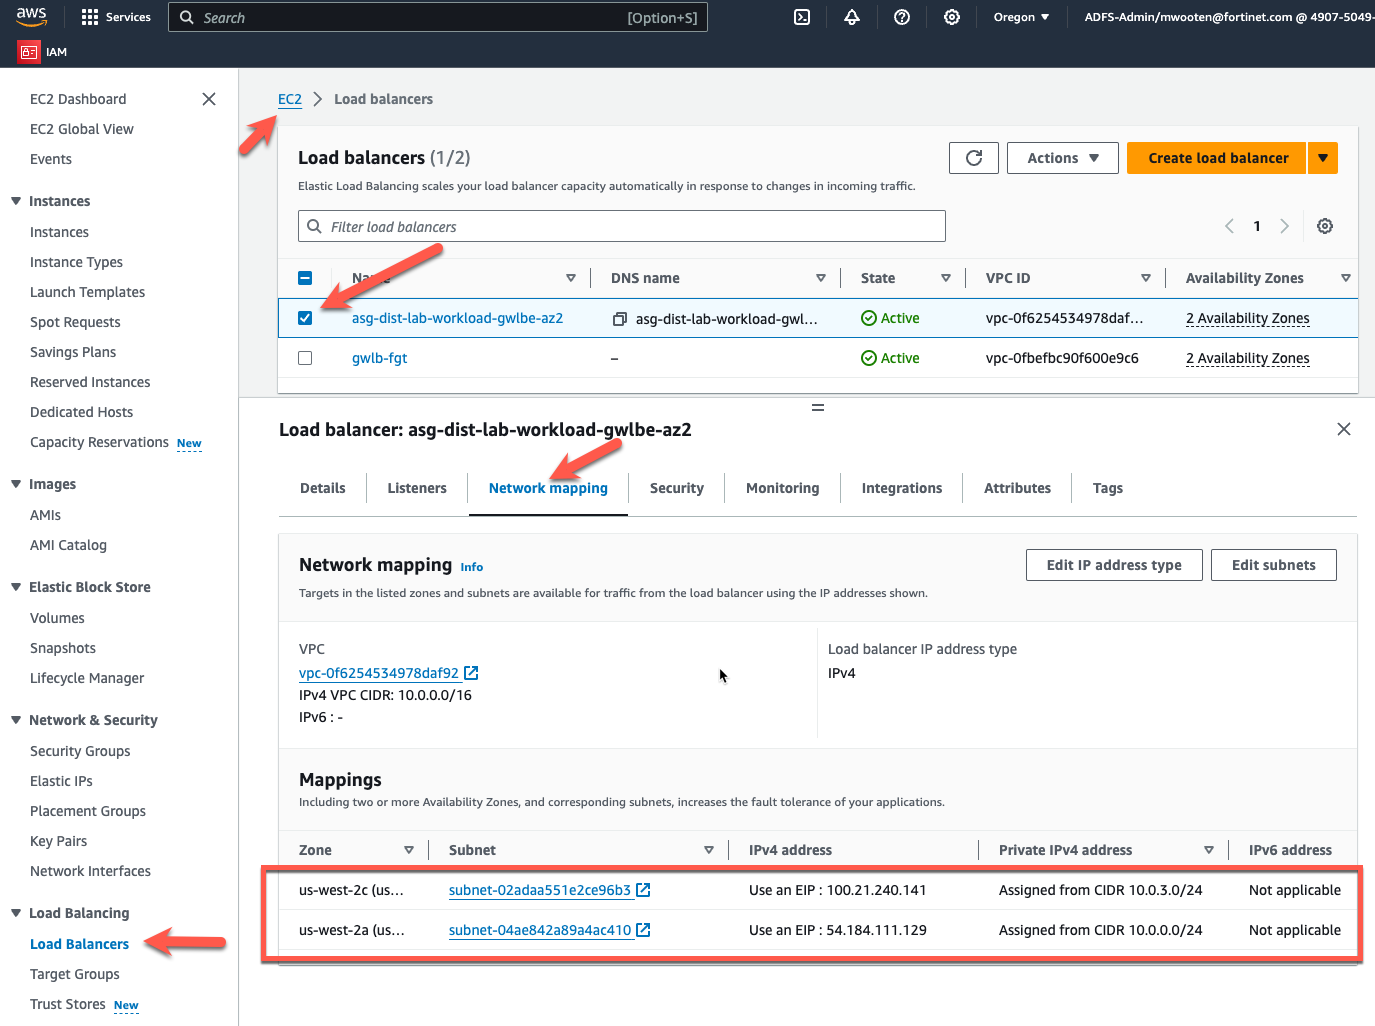Open Target Groups in sidebar
This screenshot has width=1375, height=1026.
(x=75, y=974)
